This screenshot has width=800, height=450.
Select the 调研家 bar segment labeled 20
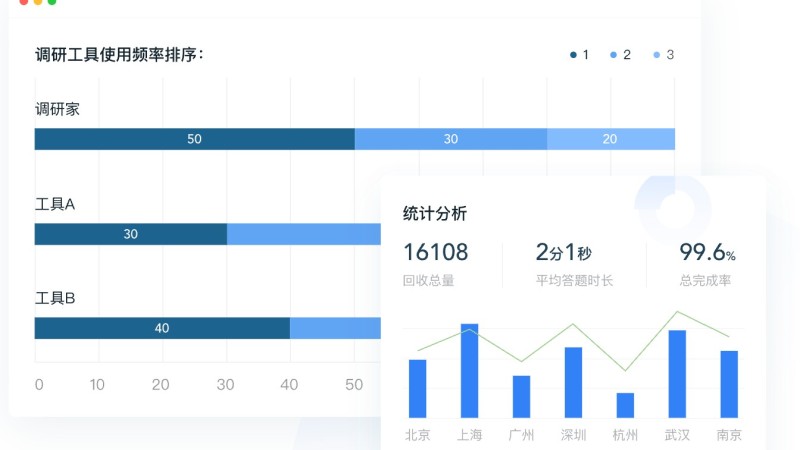pos(611,139)
